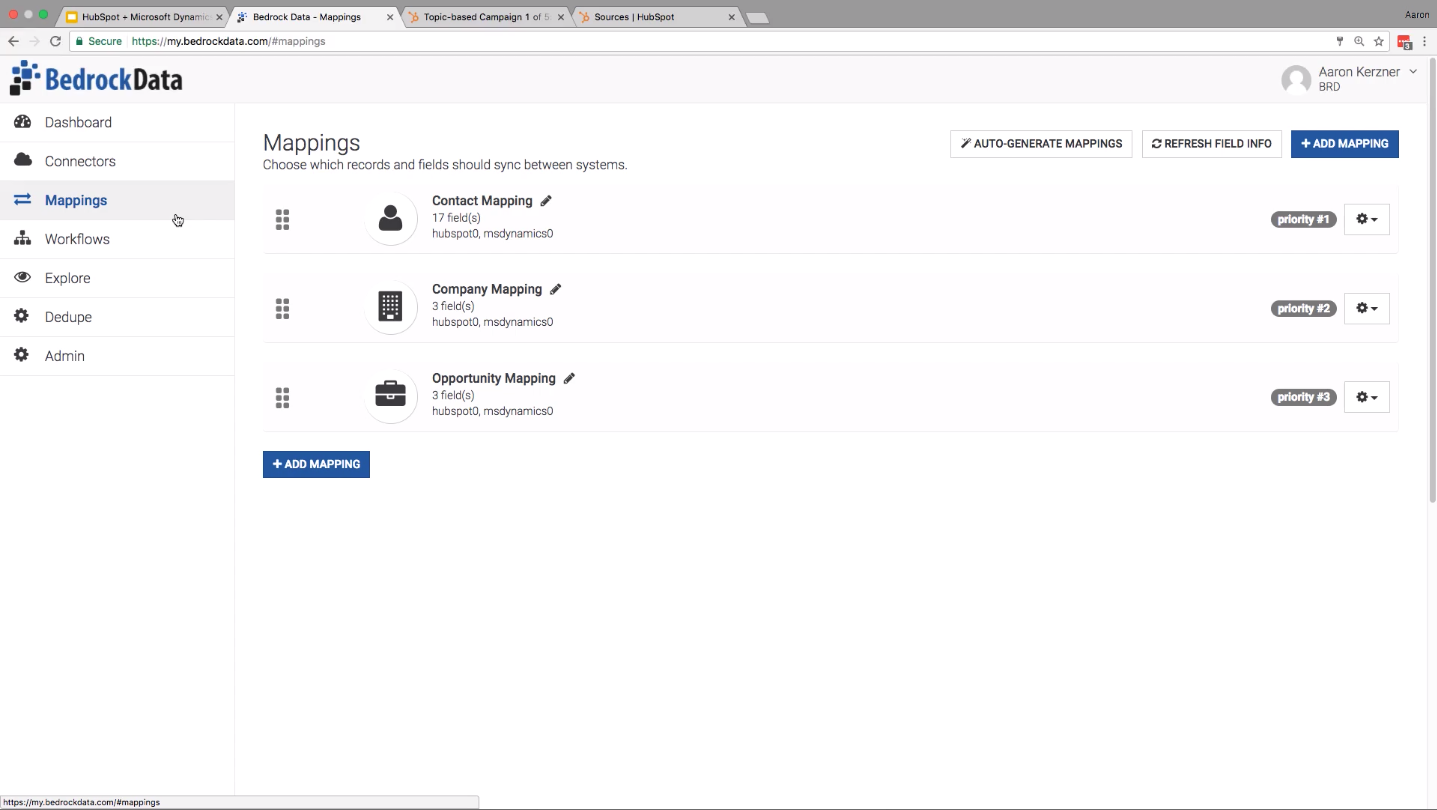Click the priority #2 badge

[x=1304, y=308]
